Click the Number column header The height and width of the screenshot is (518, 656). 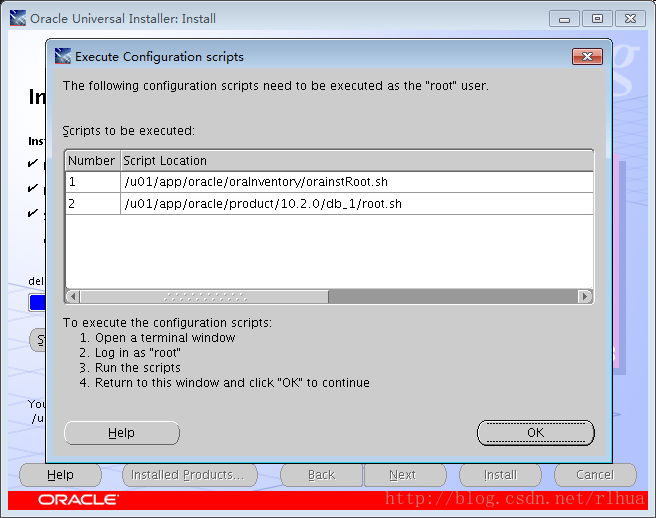(92, 161)
